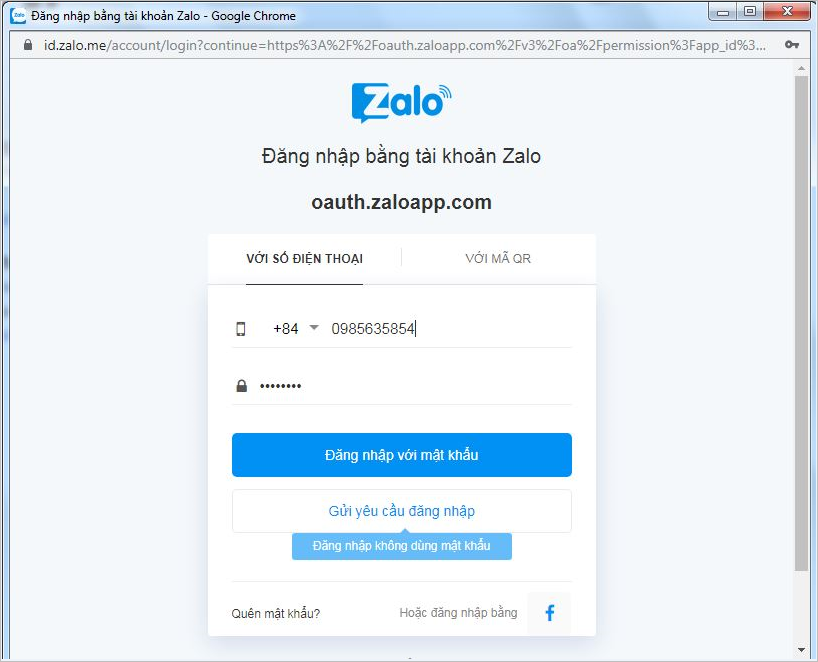Click the Facebook login icon
The height and width of the screenshot is (662, 818).
point(549,612)
